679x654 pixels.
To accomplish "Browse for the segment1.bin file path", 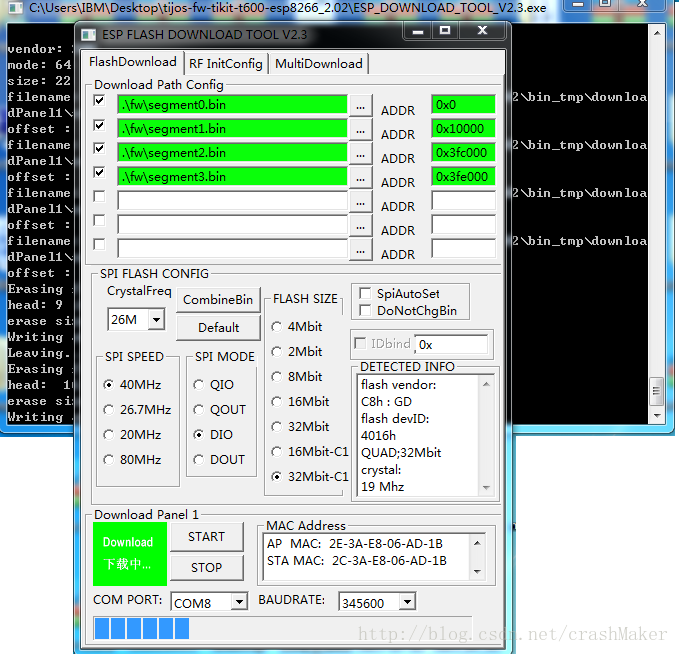I will point(360,130).
